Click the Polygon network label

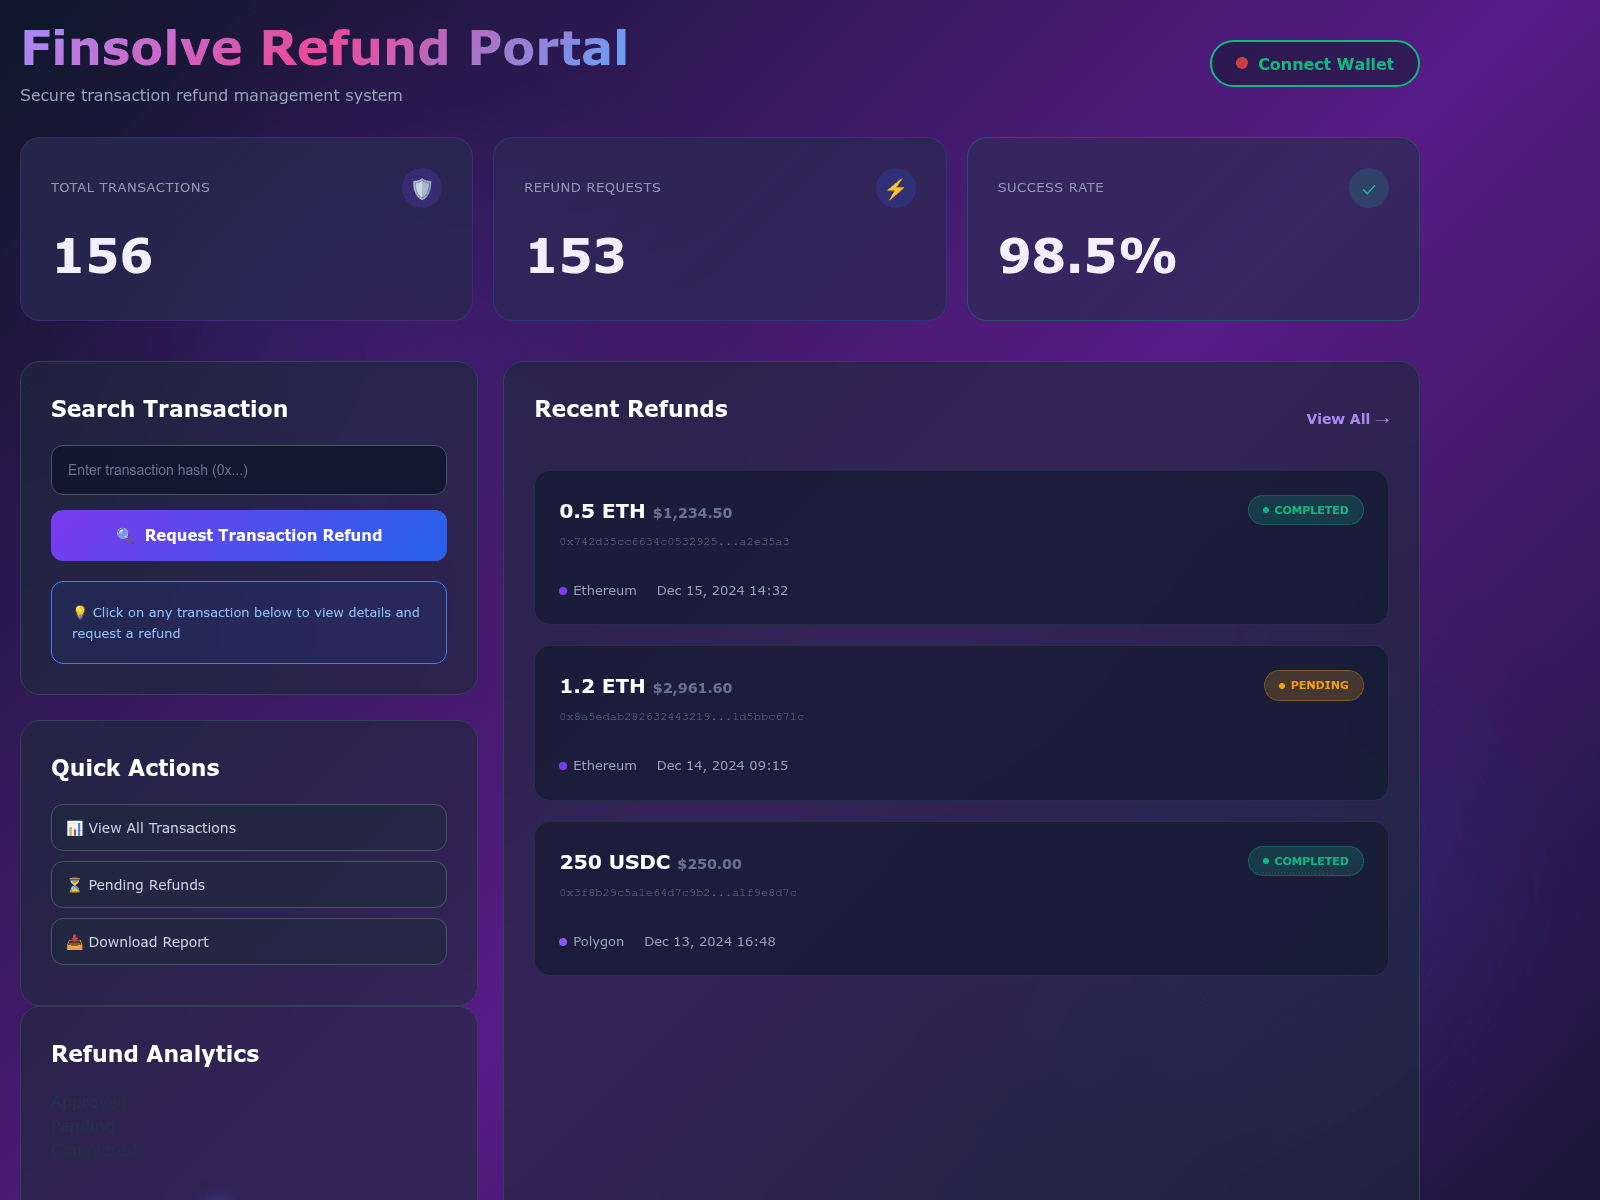coord(598,942)
